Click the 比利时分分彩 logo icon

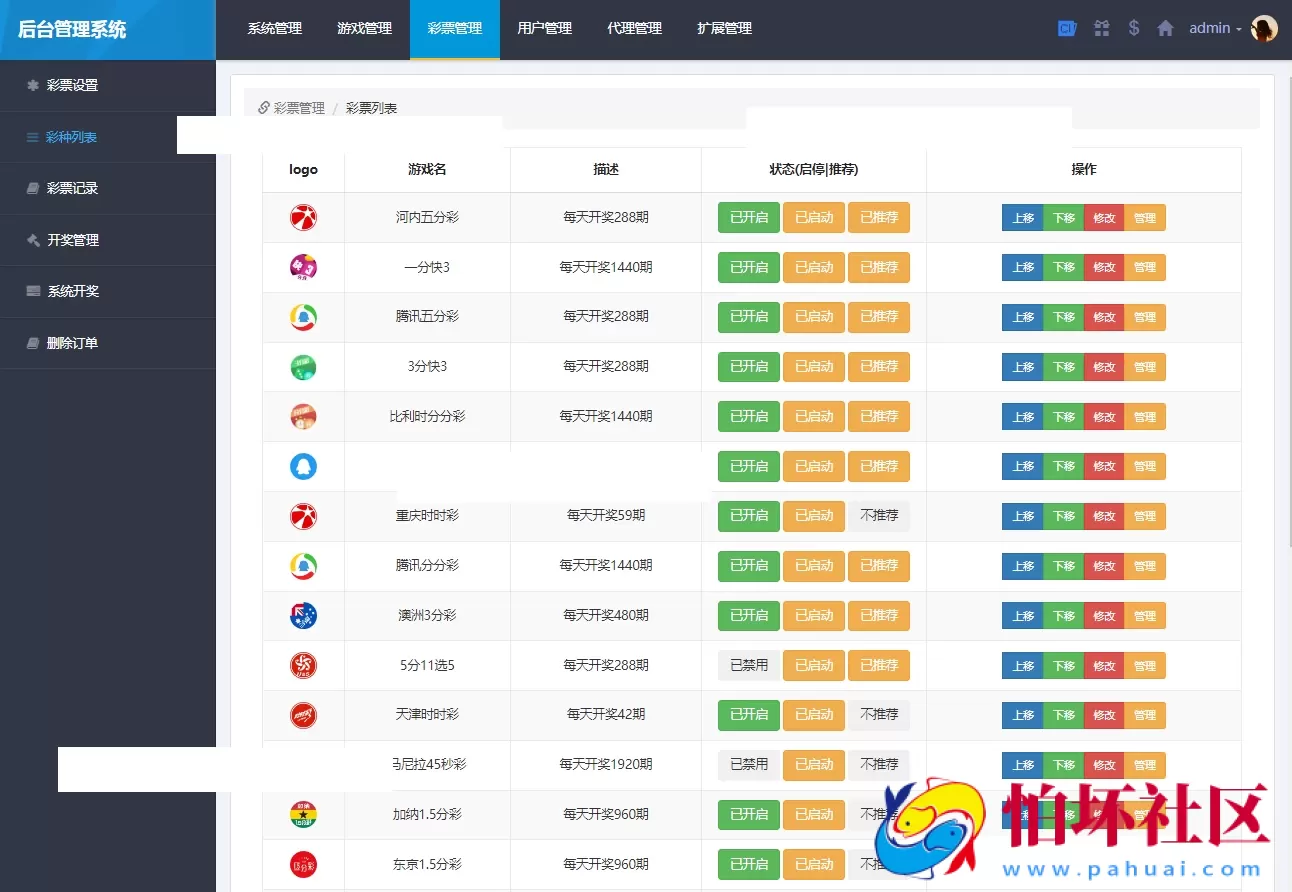(303, 416)
